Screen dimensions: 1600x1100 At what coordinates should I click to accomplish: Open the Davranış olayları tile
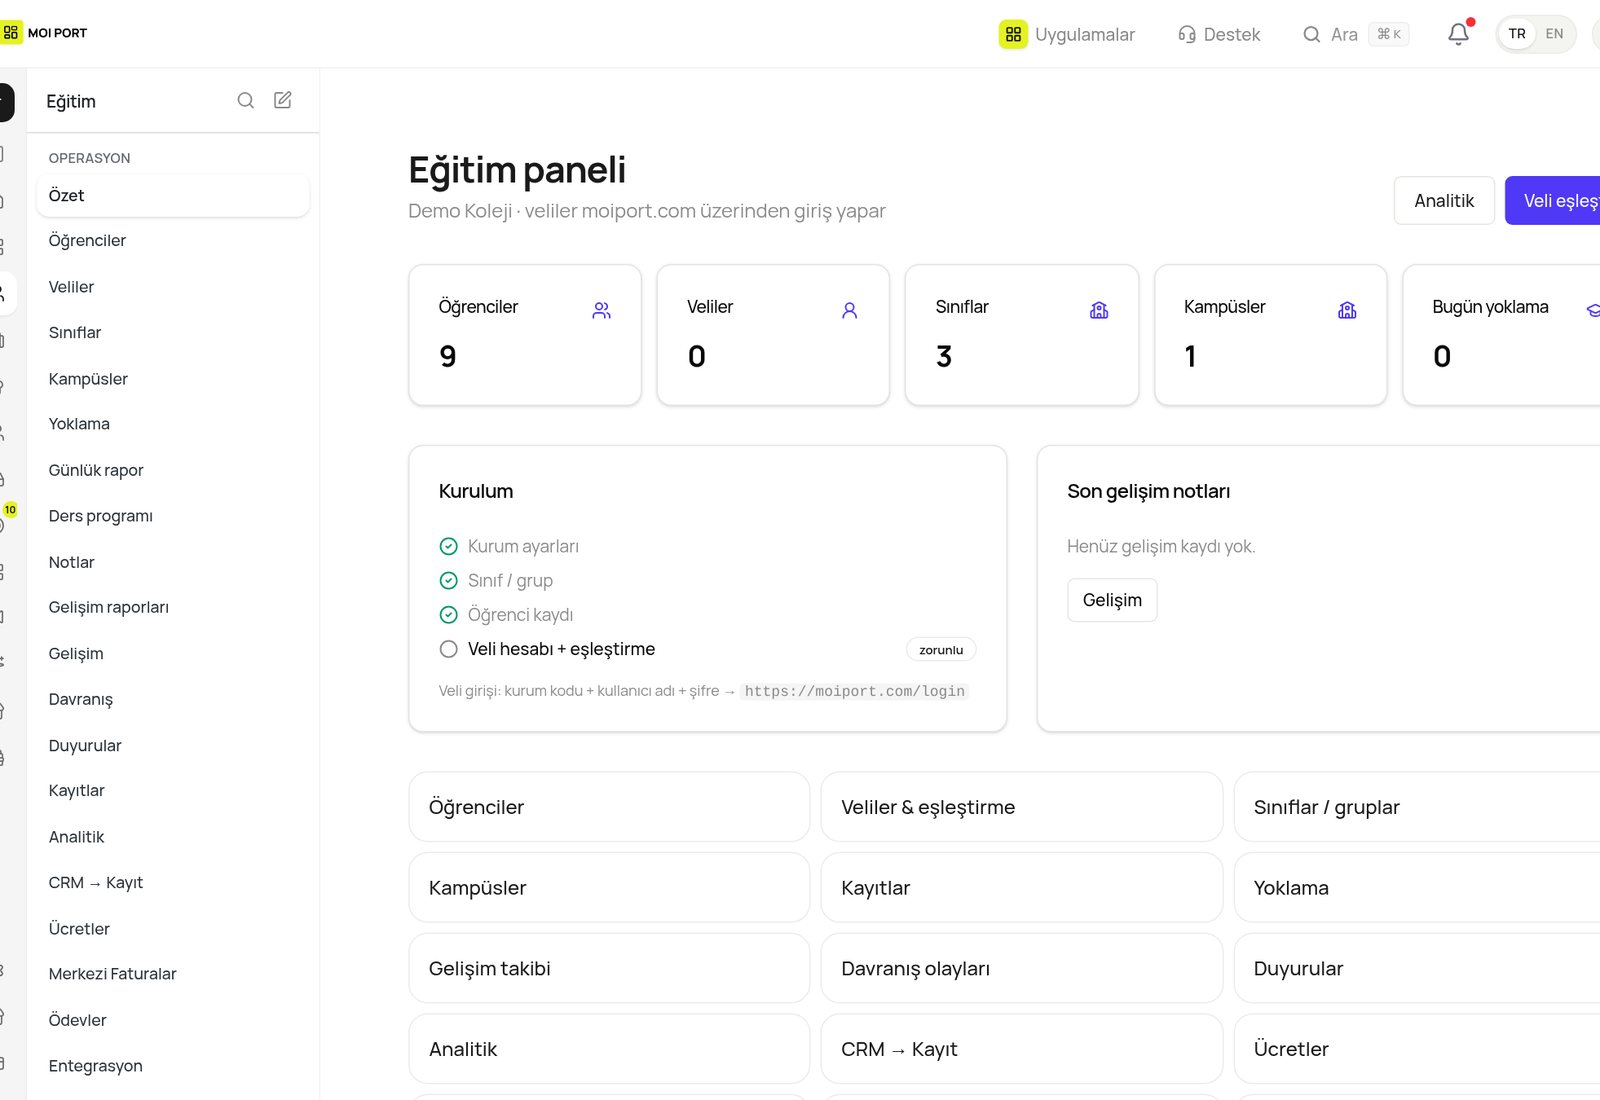pos(1022,968)
